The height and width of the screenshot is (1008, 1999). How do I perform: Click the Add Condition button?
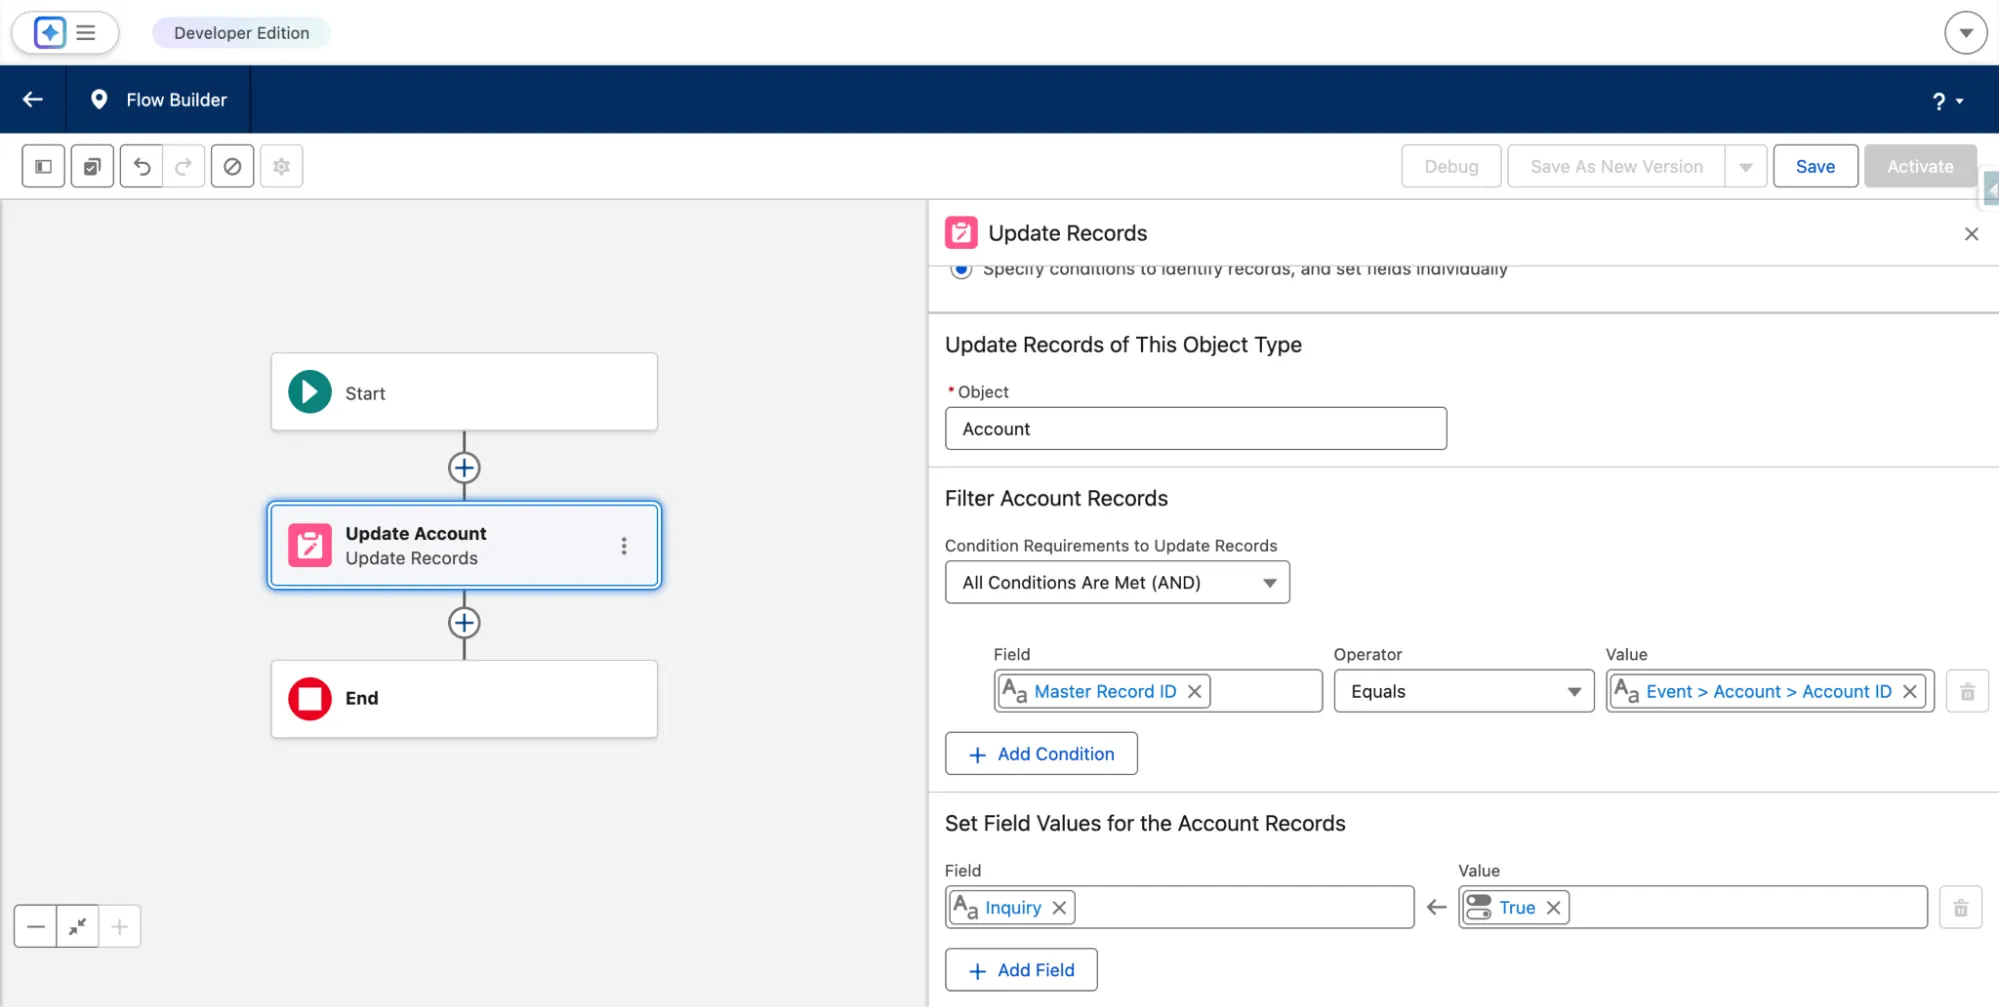(1041, 754)
